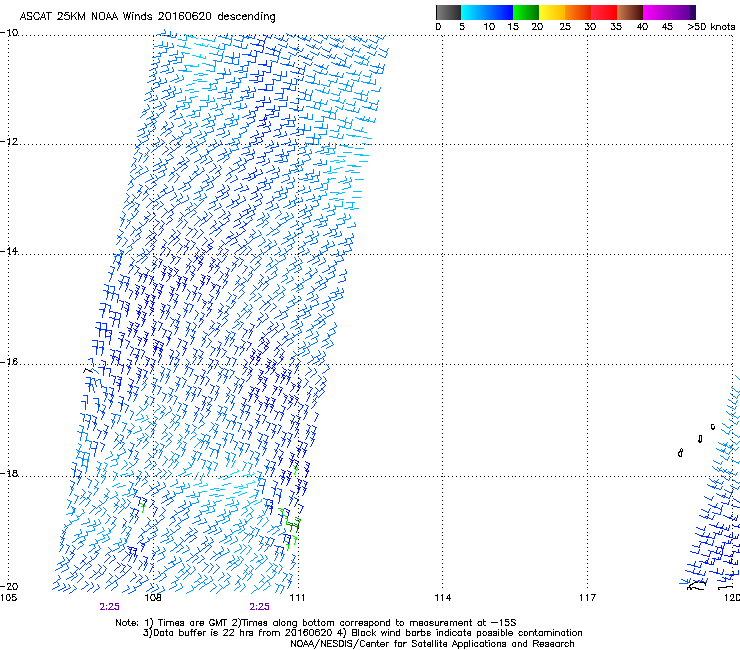Click the ASCAT 25KM NOAA Winds title
This screenshot has width=740, height=650.
coord(147,17)
